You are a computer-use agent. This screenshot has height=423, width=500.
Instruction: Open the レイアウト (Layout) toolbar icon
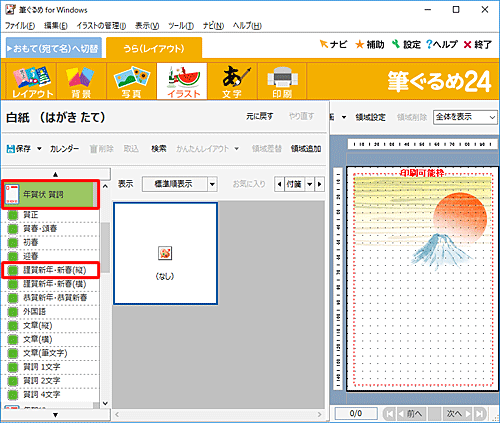pos(32,81)
